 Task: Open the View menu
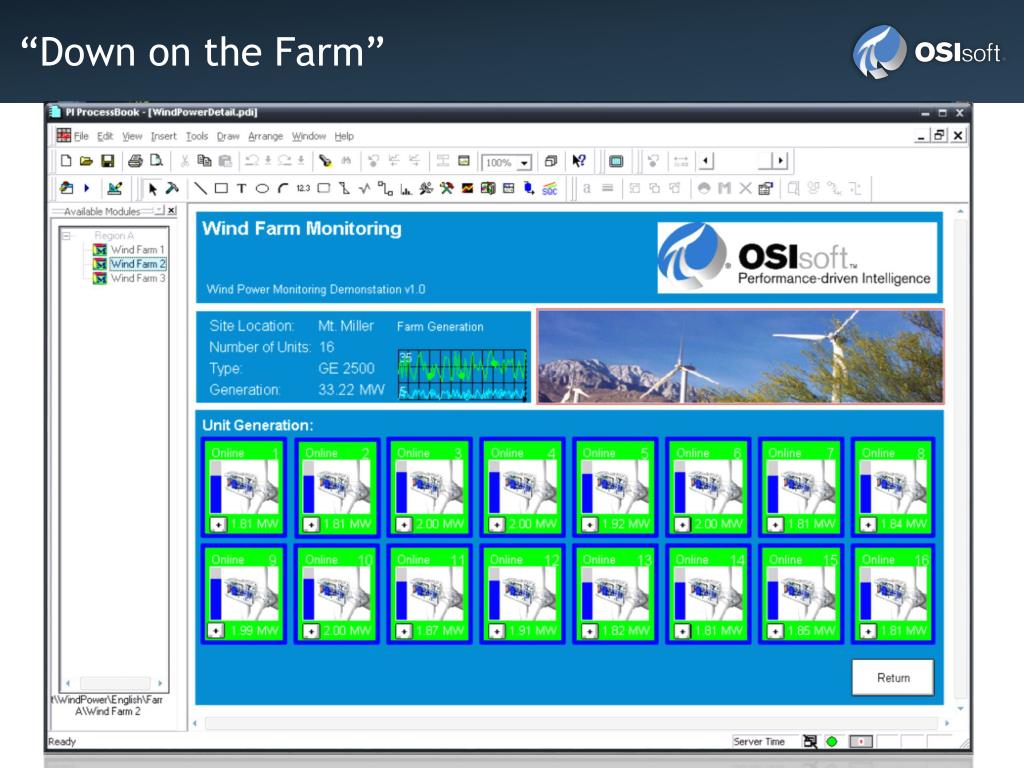(x=132, y=136)
